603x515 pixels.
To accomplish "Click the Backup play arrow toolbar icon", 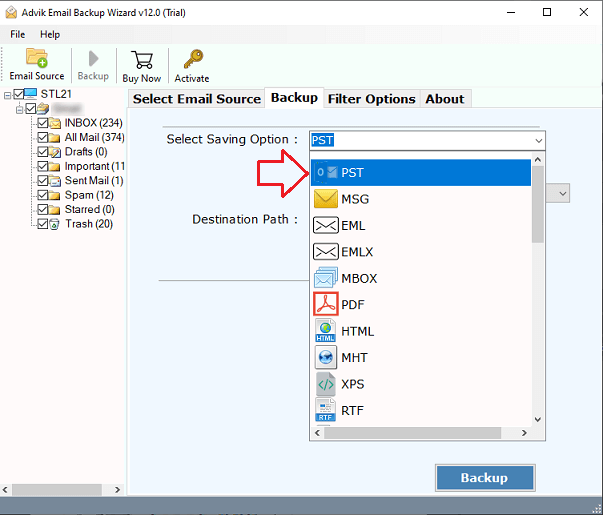I will [x=93, y=58].
